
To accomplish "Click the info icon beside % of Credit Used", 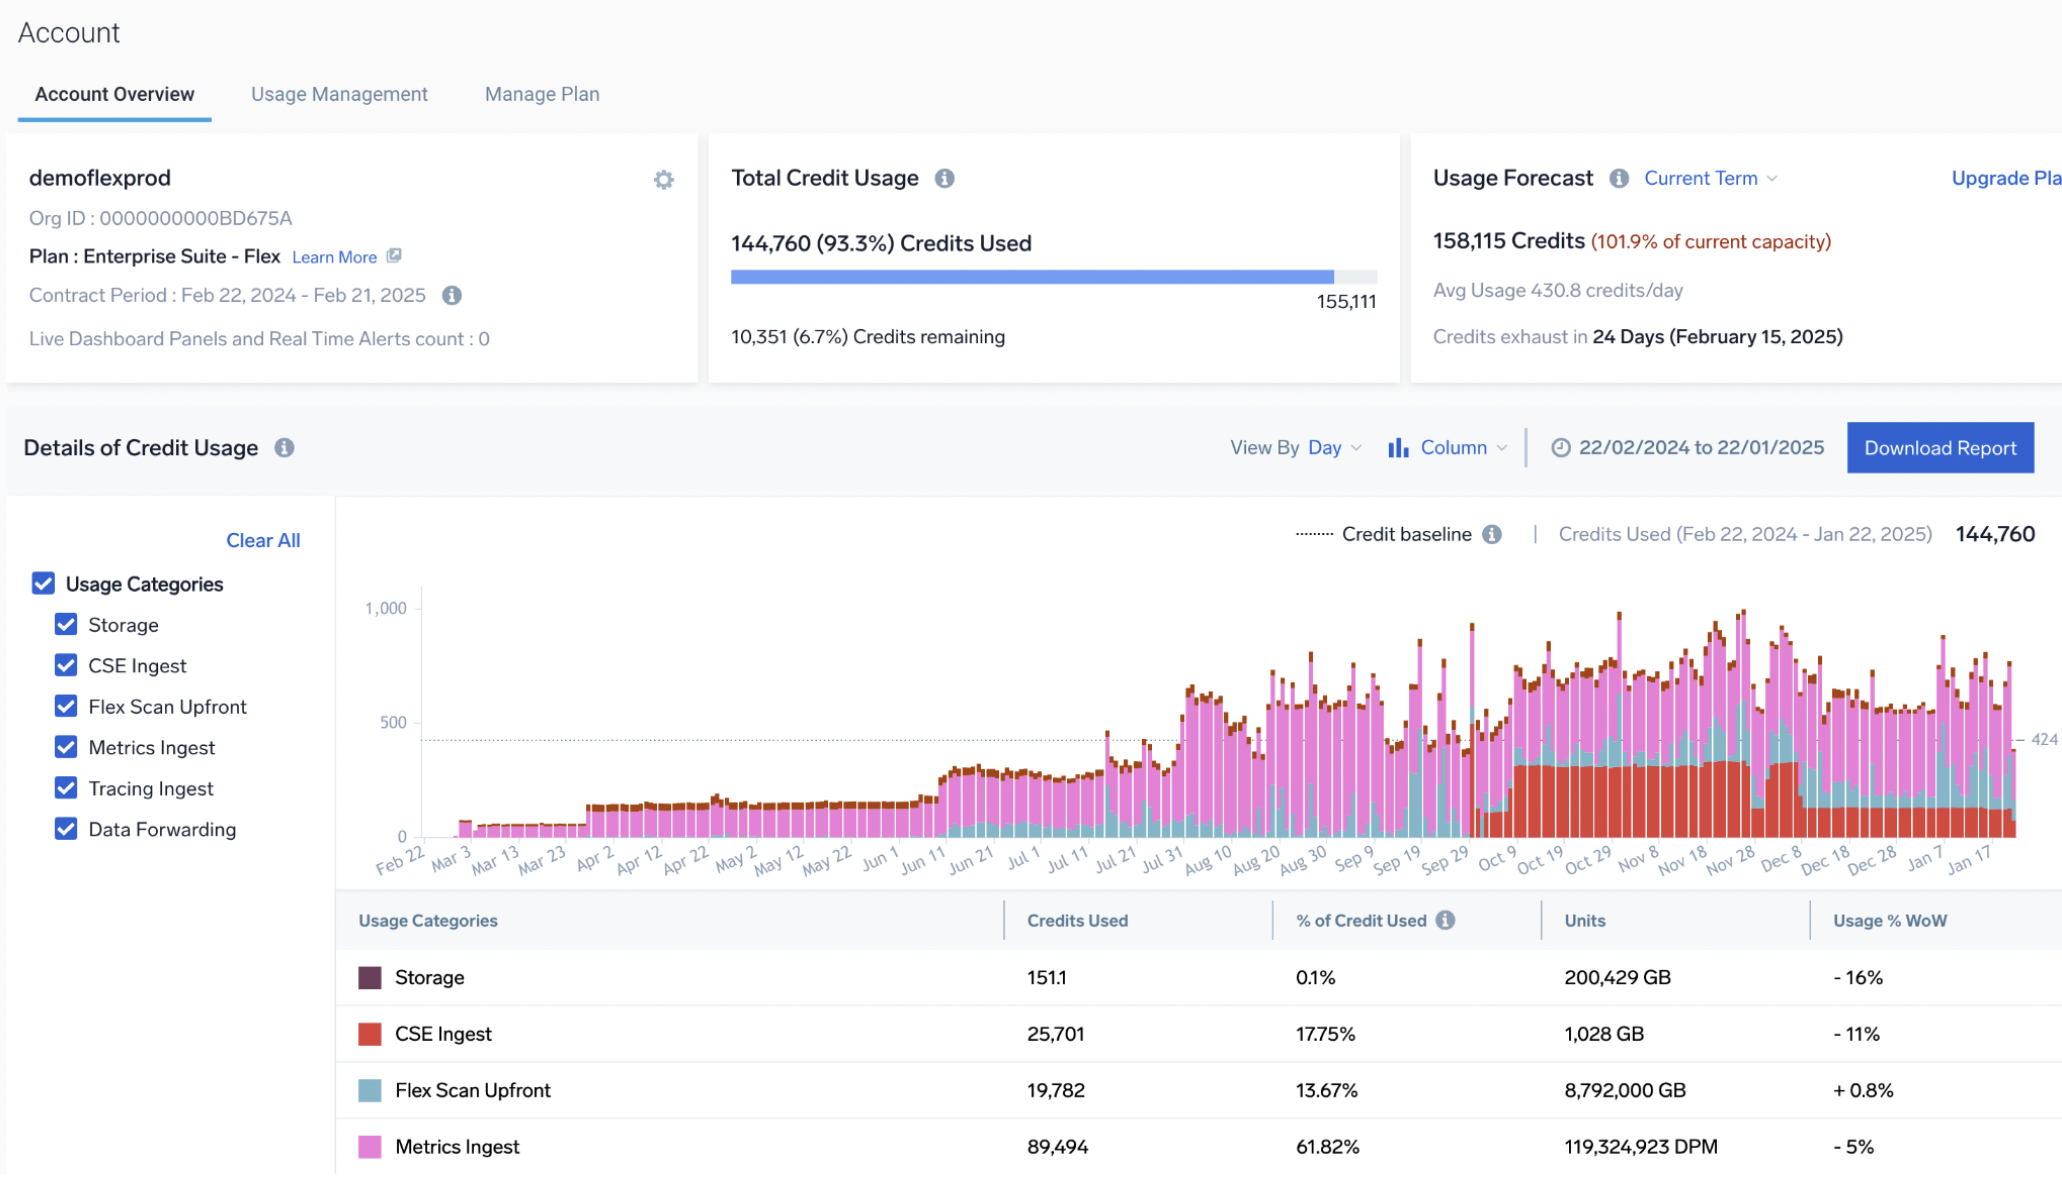I will click(1443, 920).
